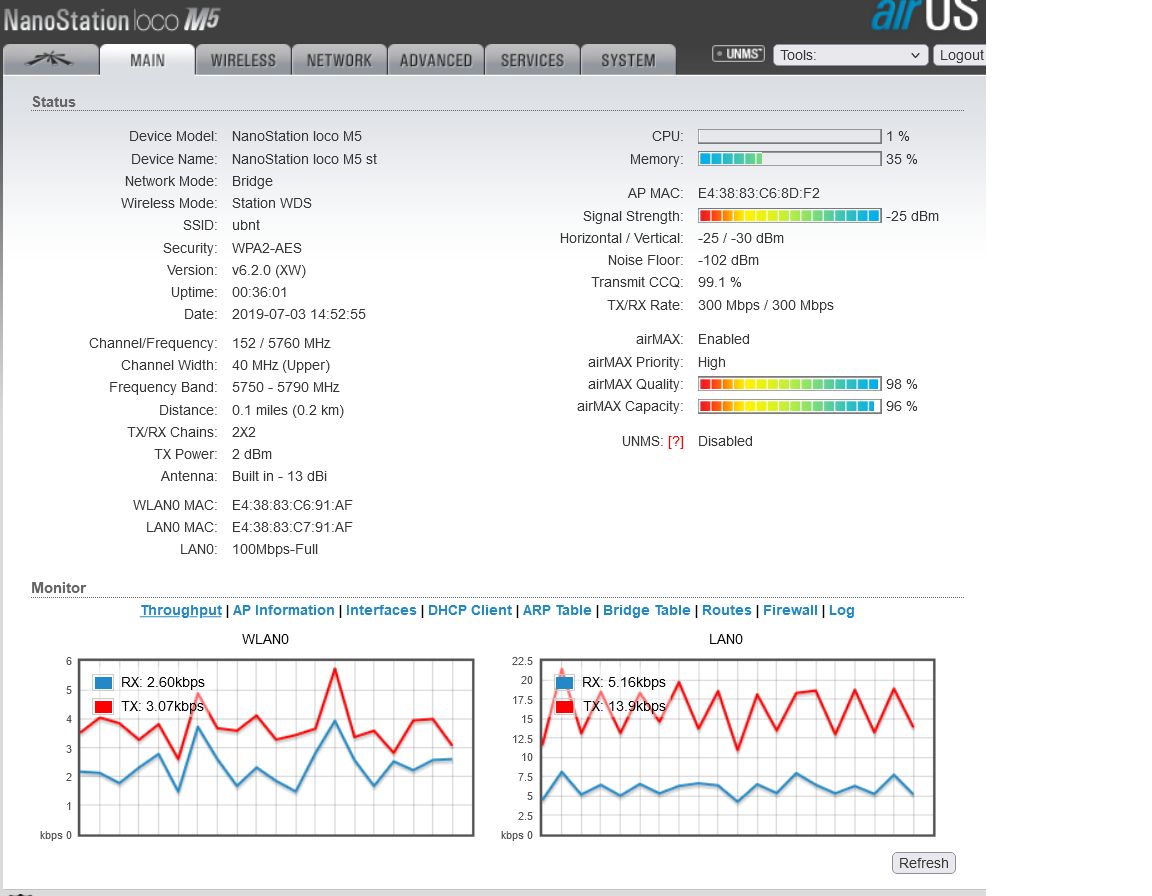Image resolution: width=1152 pixels, height=896 pixels.
Task: Click the UNMS status badge
Action: pos(738,54)
